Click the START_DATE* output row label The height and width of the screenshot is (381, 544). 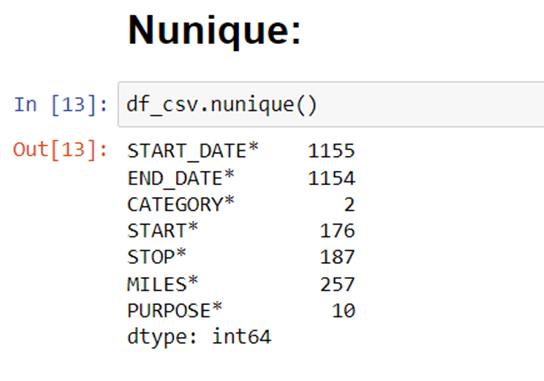[193, 151]
